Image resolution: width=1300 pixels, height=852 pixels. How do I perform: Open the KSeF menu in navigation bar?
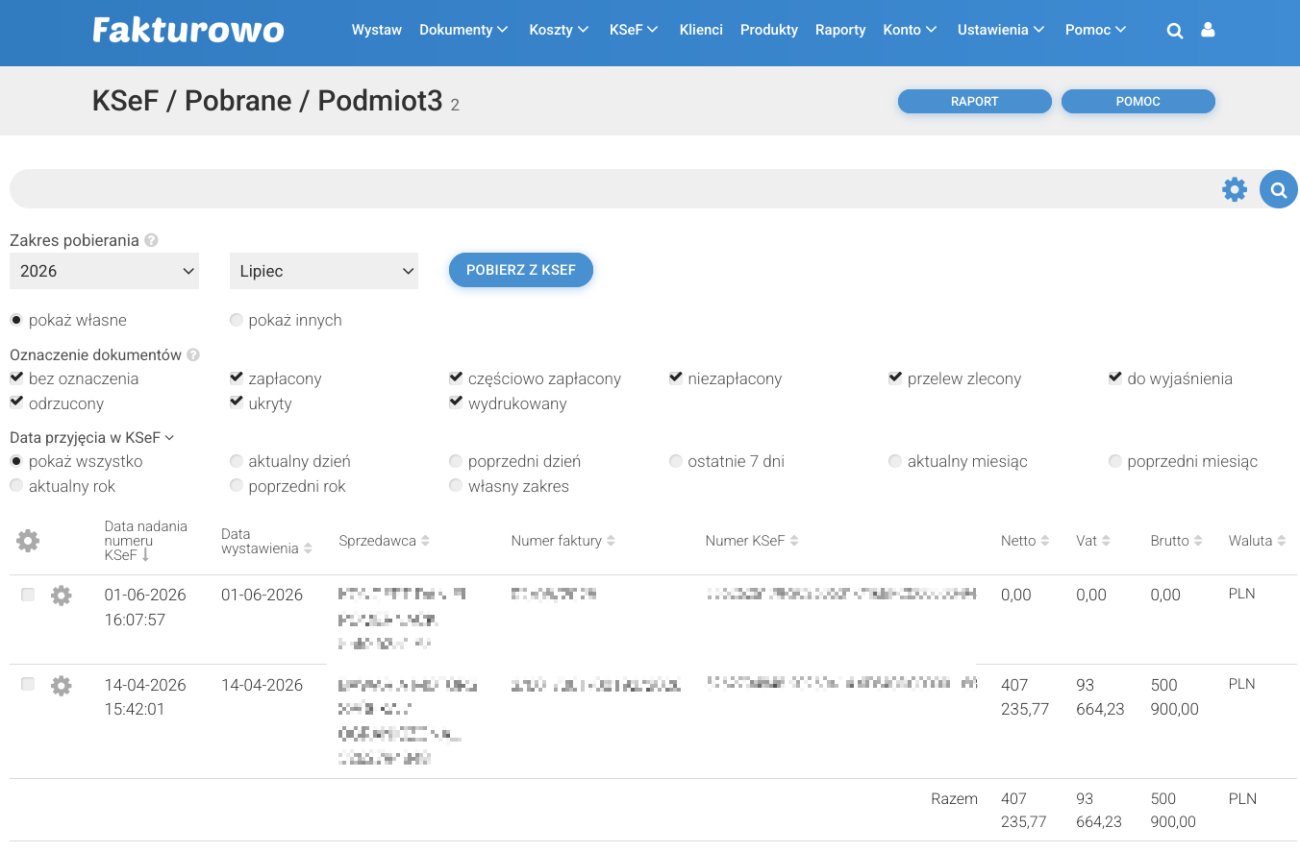click(x=634, y=30)
